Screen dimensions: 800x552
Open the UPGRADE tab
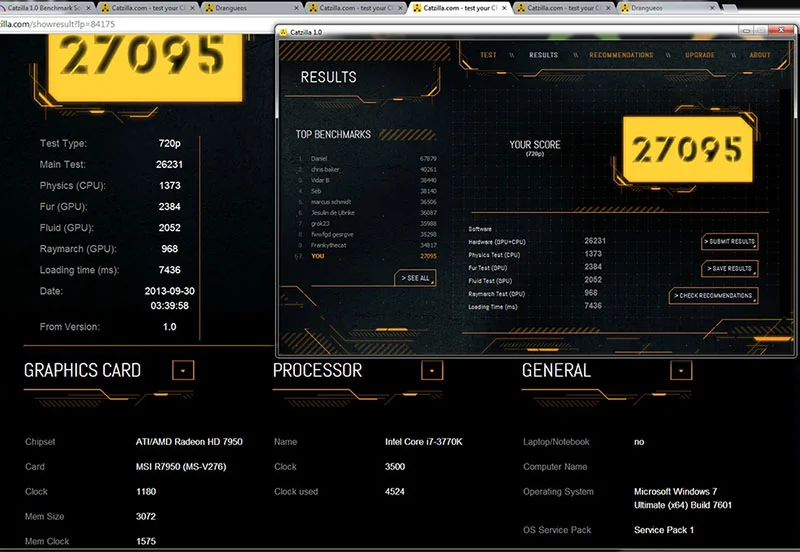coord(699,55)
